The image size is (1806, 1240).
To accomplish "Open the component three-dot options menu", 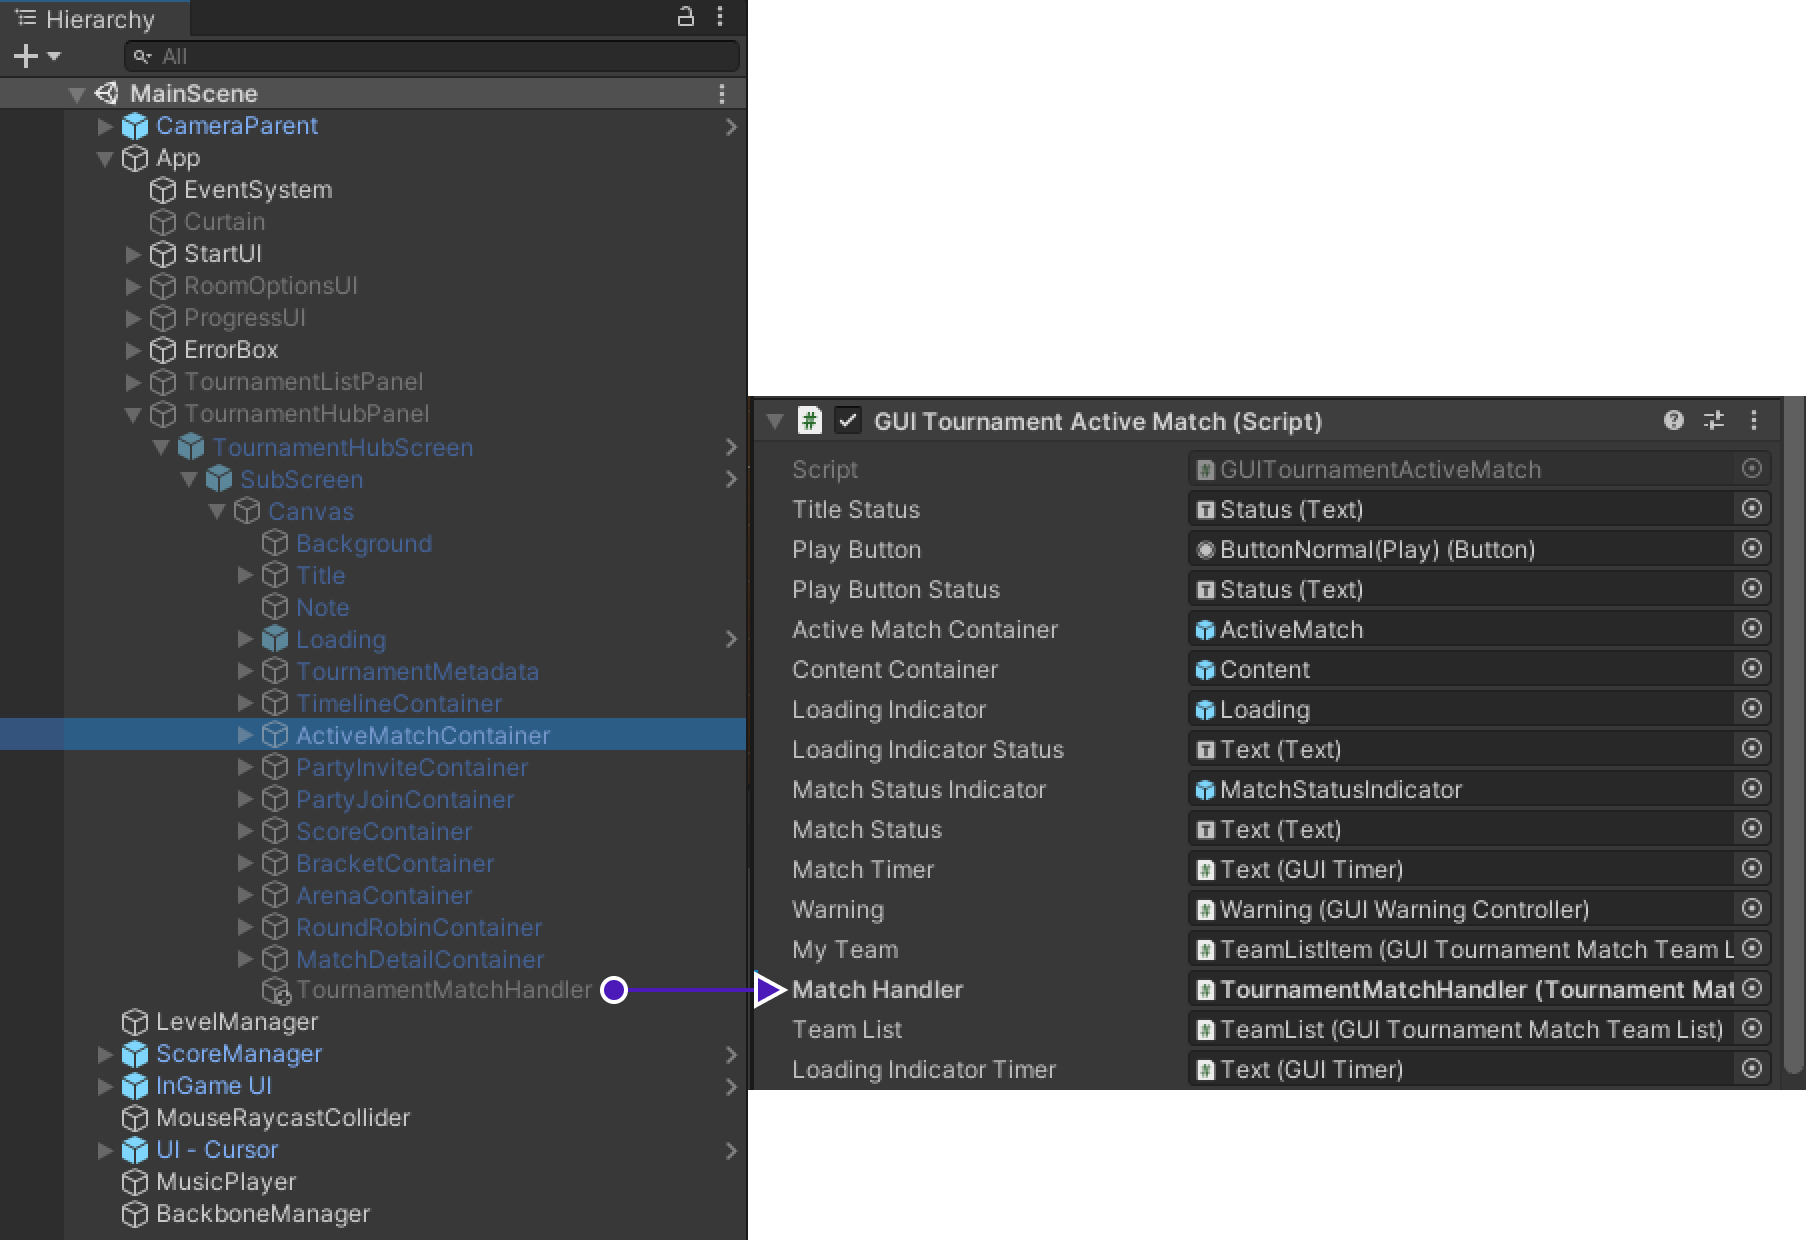I will click(x=1753, y=421).
